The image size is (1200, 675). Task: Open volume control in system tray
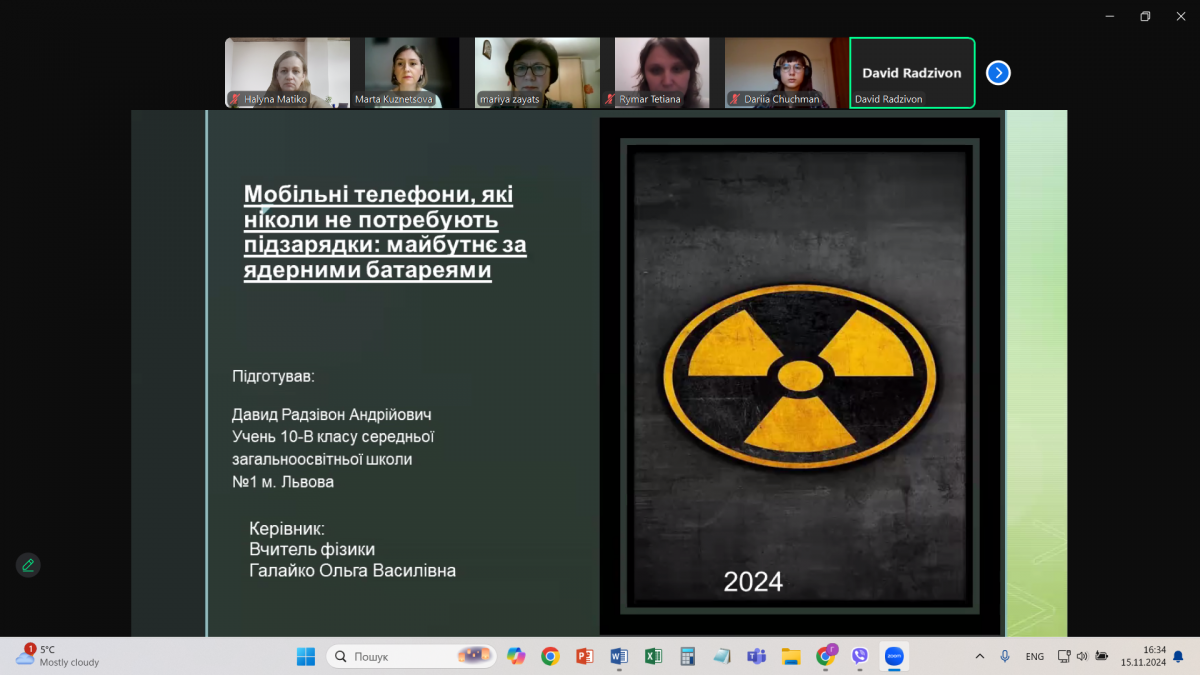click(1081, 656)
